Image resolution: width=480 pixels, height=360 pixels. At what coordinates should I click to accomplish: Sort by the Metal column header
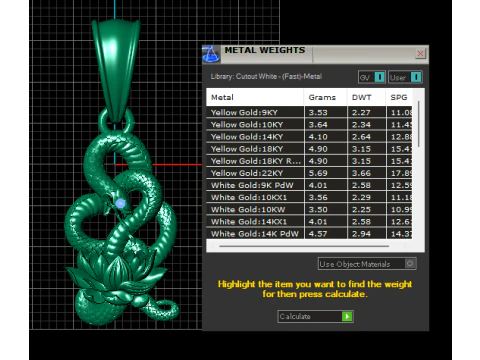coord(255,97)
